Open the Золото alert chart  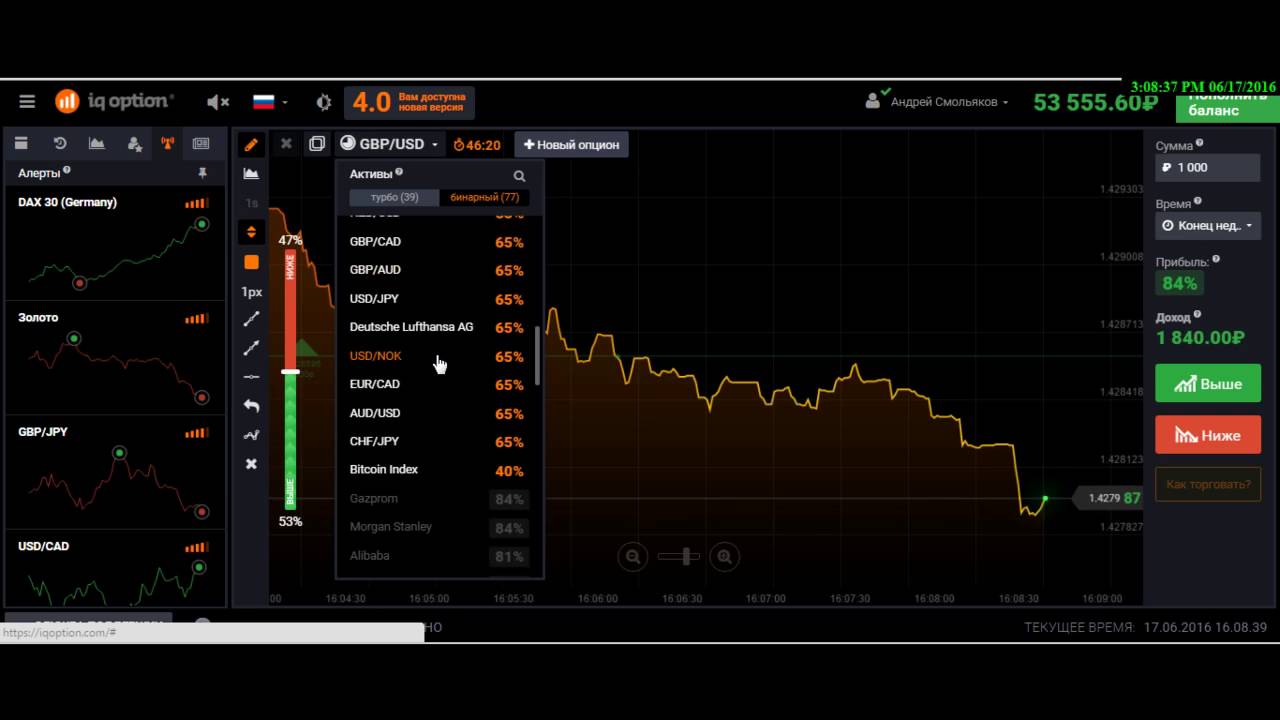click(x=115, y=359)
